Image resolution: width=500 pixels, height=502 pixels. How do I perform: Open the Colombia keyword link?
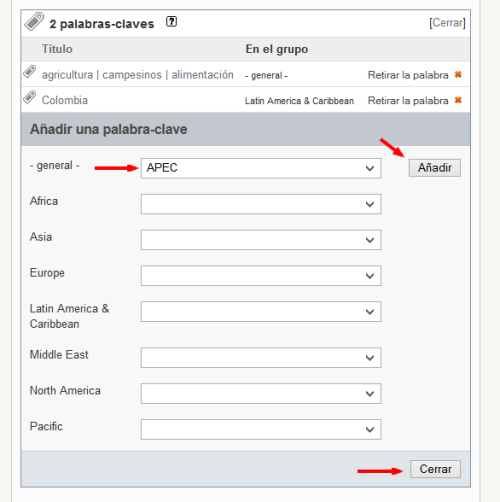65,100
